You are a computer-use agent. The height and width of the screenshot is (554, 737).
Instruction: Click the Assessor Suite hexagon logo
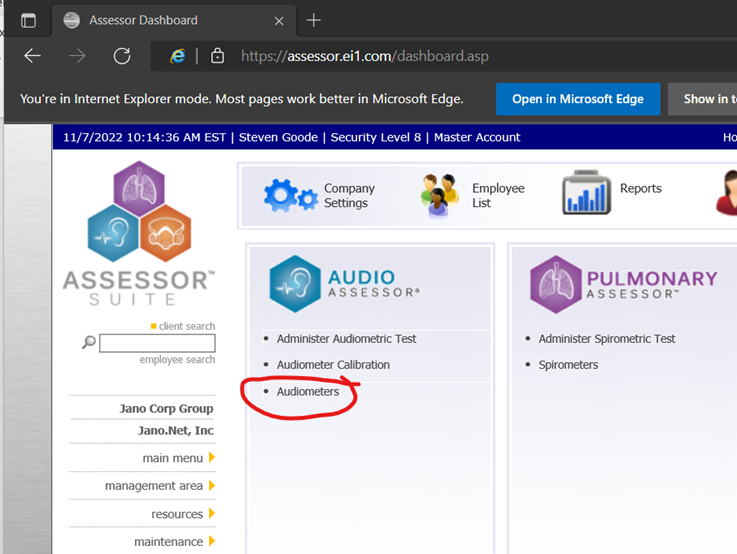pyautogui.click(x=139, y=211)
